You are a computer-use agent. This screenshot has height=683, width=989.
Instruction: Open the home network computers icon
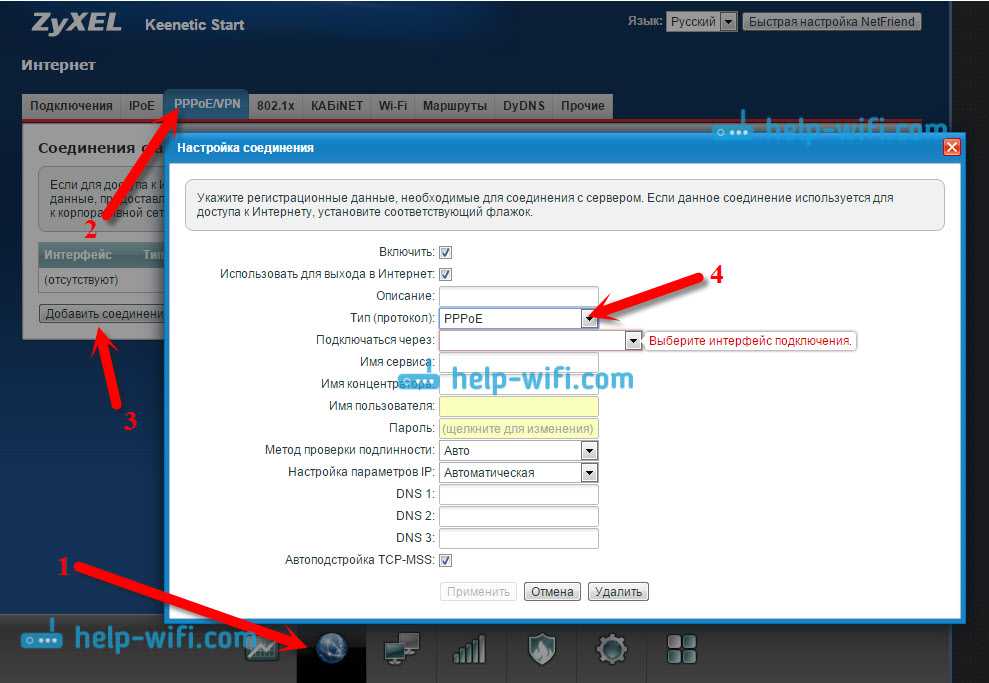[401, 648]
